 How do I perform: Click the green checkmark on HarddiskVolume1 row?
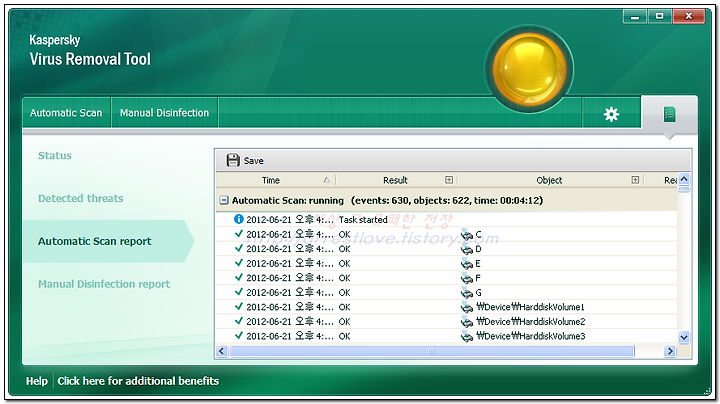(238, 306)
